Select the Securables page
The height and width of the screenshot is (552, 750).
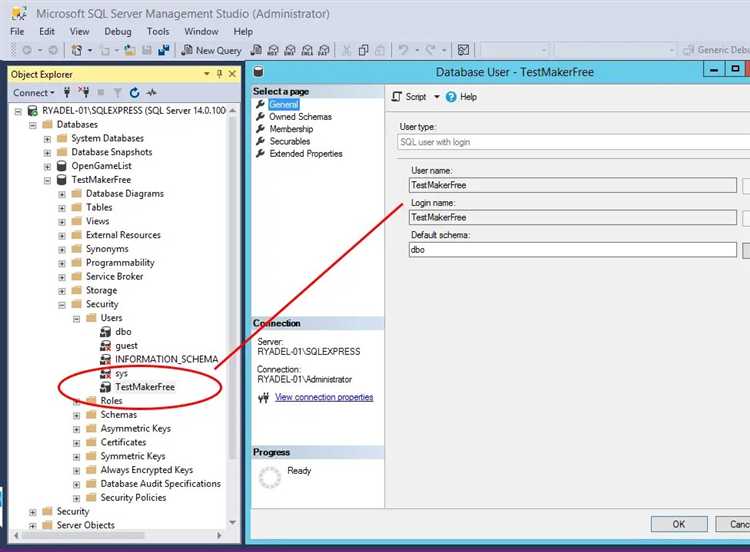coord(289,142)
